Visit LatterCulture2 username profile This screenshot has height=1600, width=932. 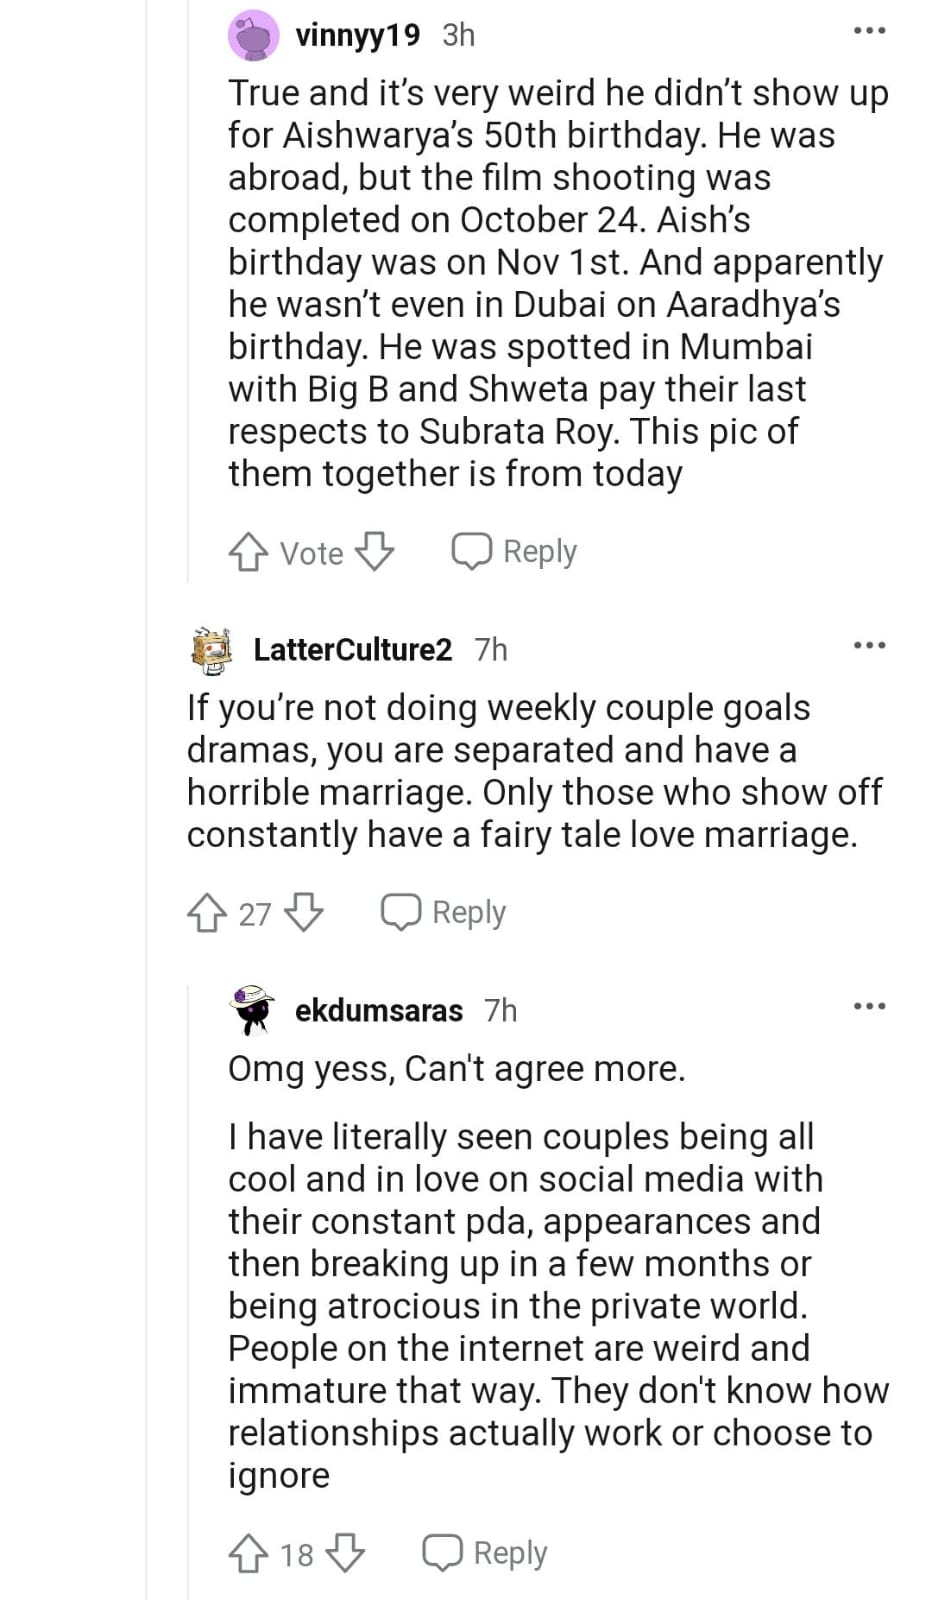[x=352, y=650]
